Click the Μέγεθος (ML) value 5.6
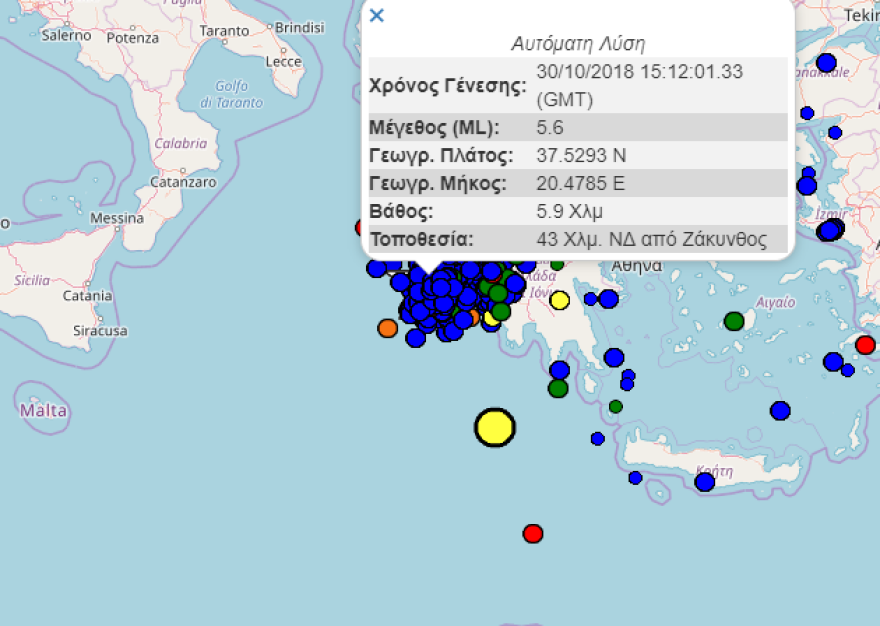The image size is (880, 626). pos(550,127)
